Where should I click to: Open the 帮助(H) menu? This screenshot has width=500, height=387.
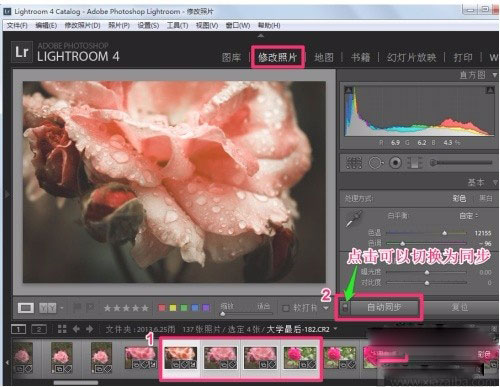click(x=269, y=25)
